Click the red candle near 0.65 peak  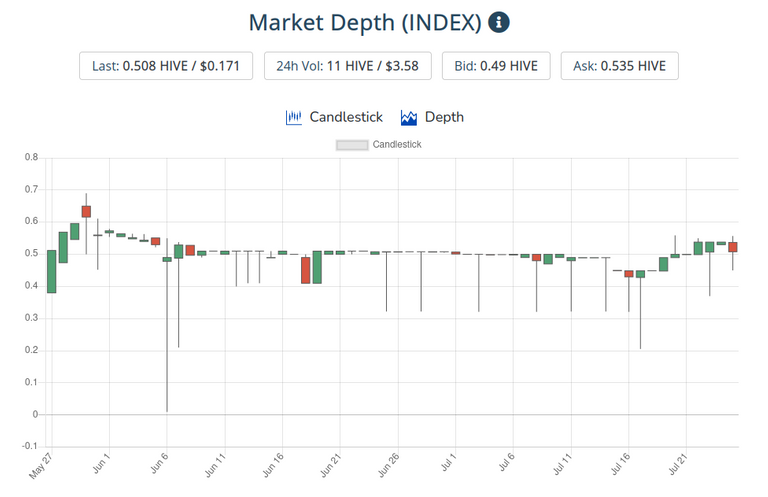pos(86,212)
